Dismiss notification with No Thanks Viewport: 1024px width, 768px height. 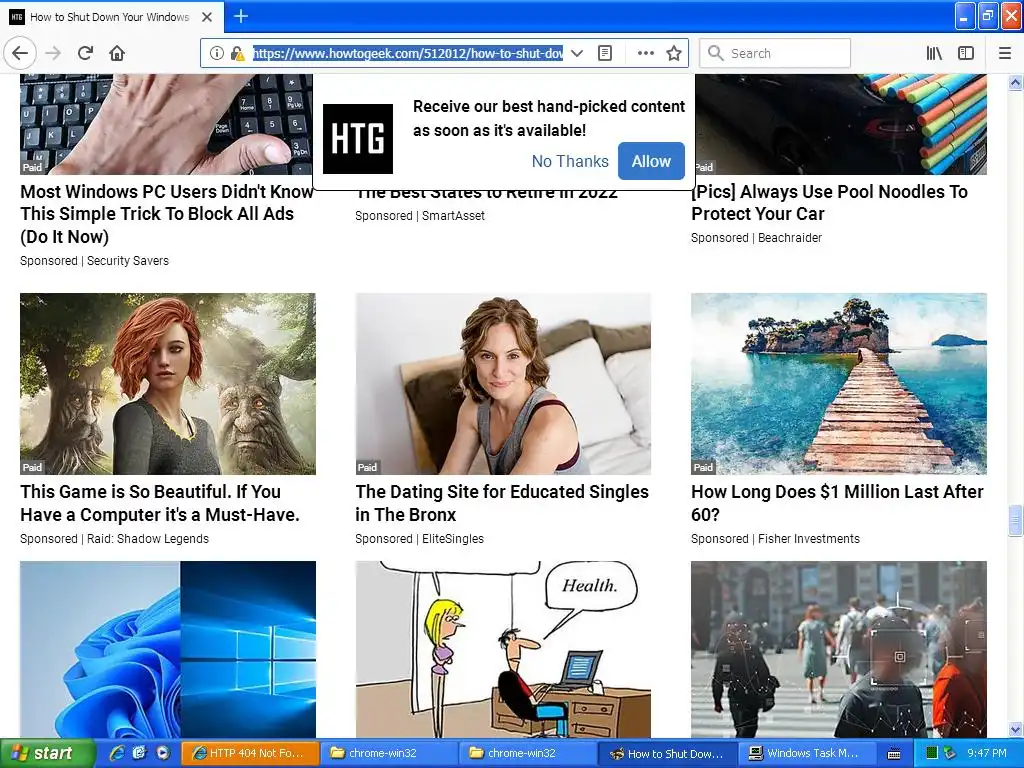pos(570,161)
